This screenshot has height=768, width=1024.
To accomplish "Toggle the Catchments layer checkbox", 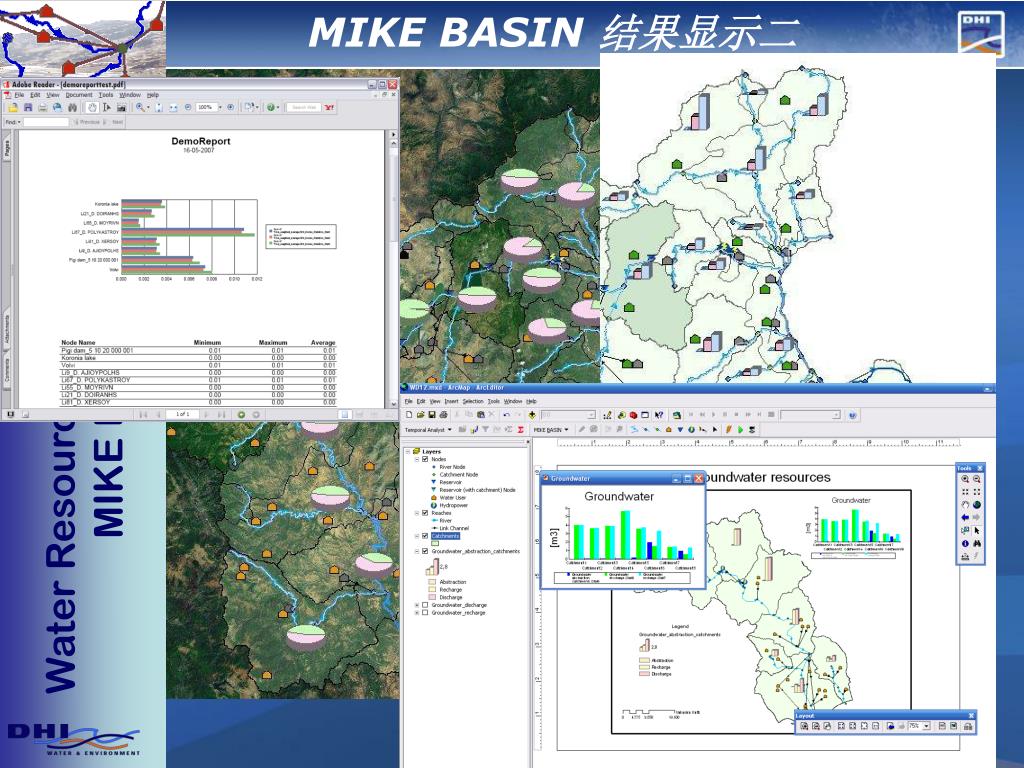I will tap(425, 536).
